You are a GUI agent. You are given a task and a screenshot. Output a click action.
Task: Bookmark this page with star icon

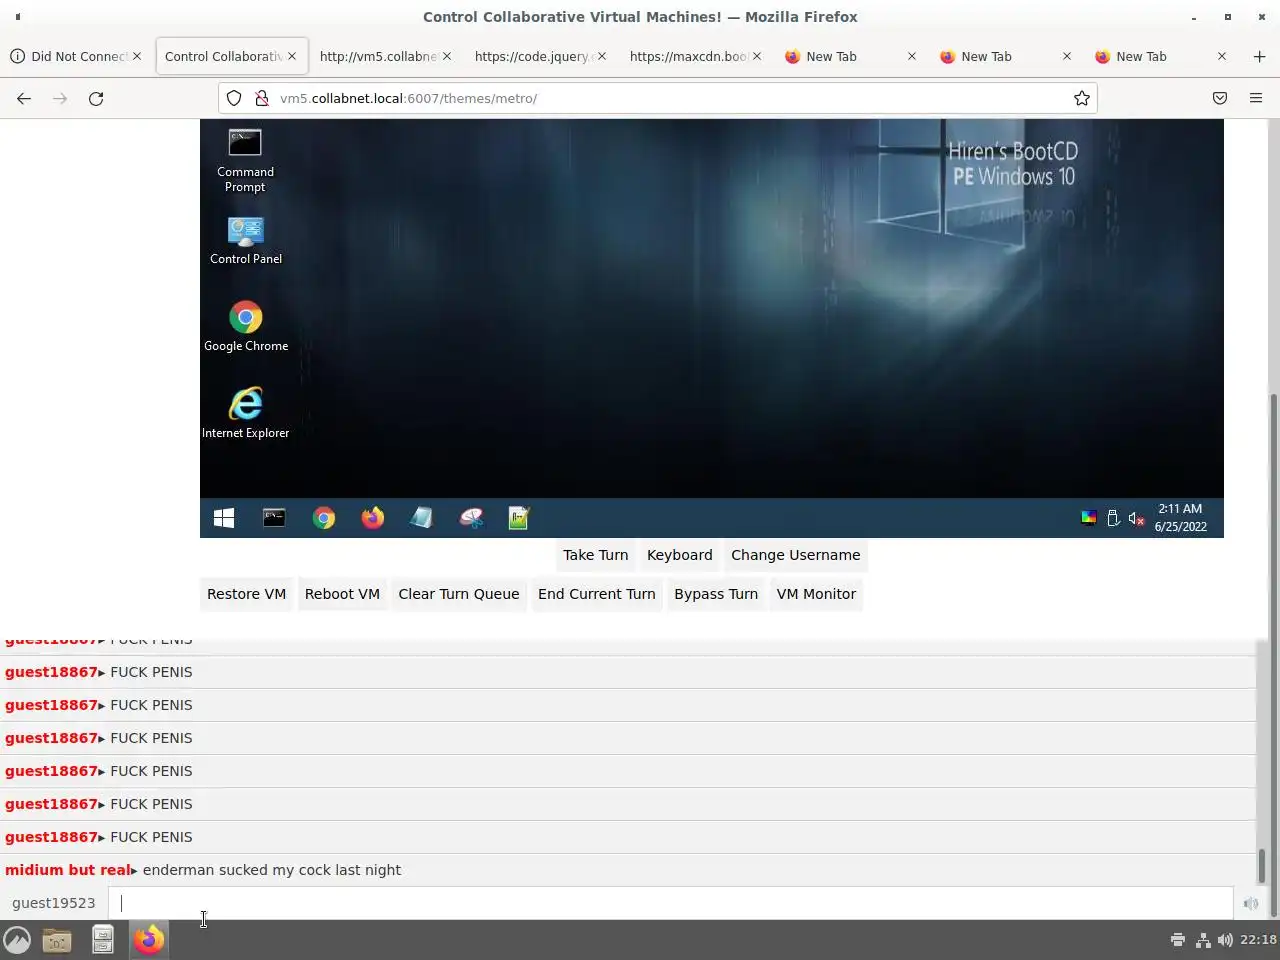click(x=1081, y=98)
